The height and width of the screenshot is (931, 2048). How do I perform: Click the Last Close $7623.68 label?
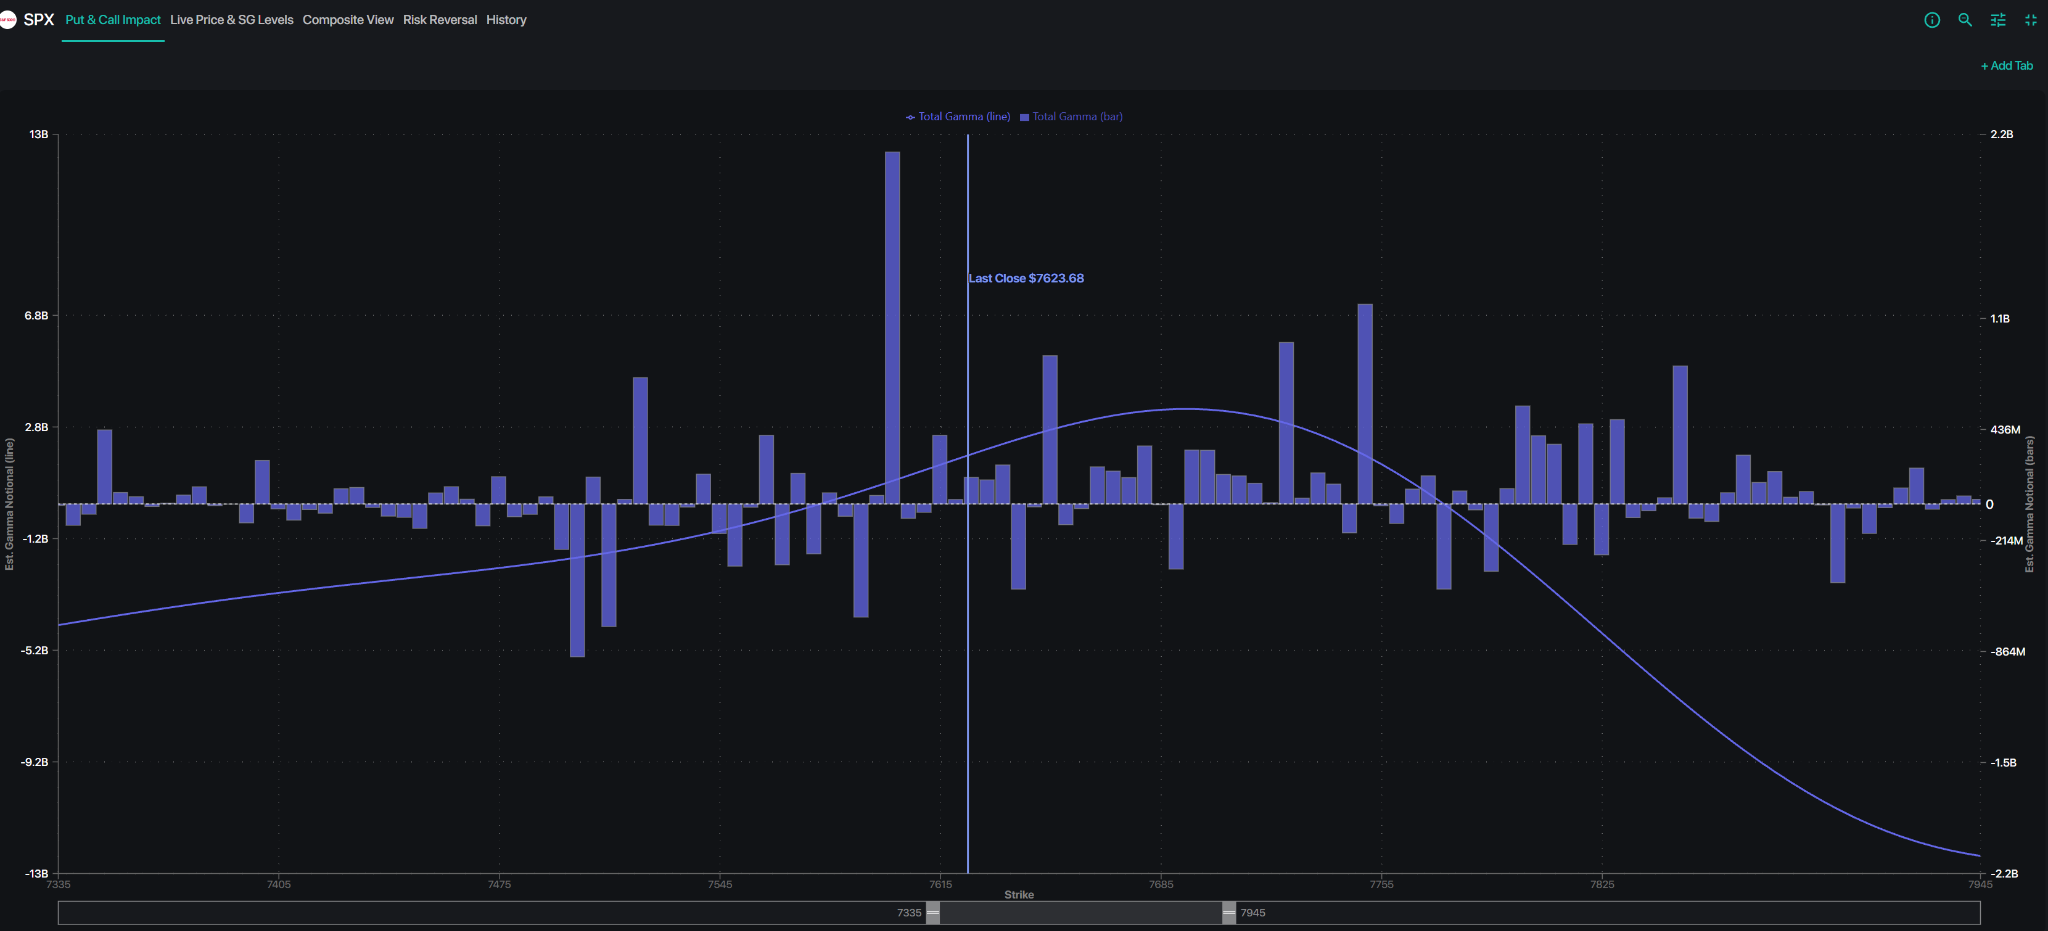[x=1026, y=279]
